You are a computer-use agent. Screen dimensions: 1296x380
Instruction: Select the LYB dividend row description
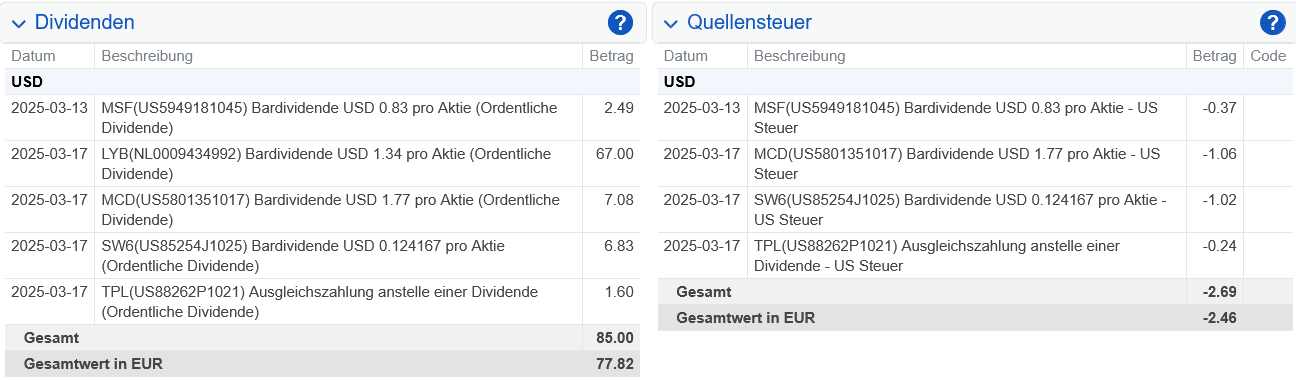point(326,163)
